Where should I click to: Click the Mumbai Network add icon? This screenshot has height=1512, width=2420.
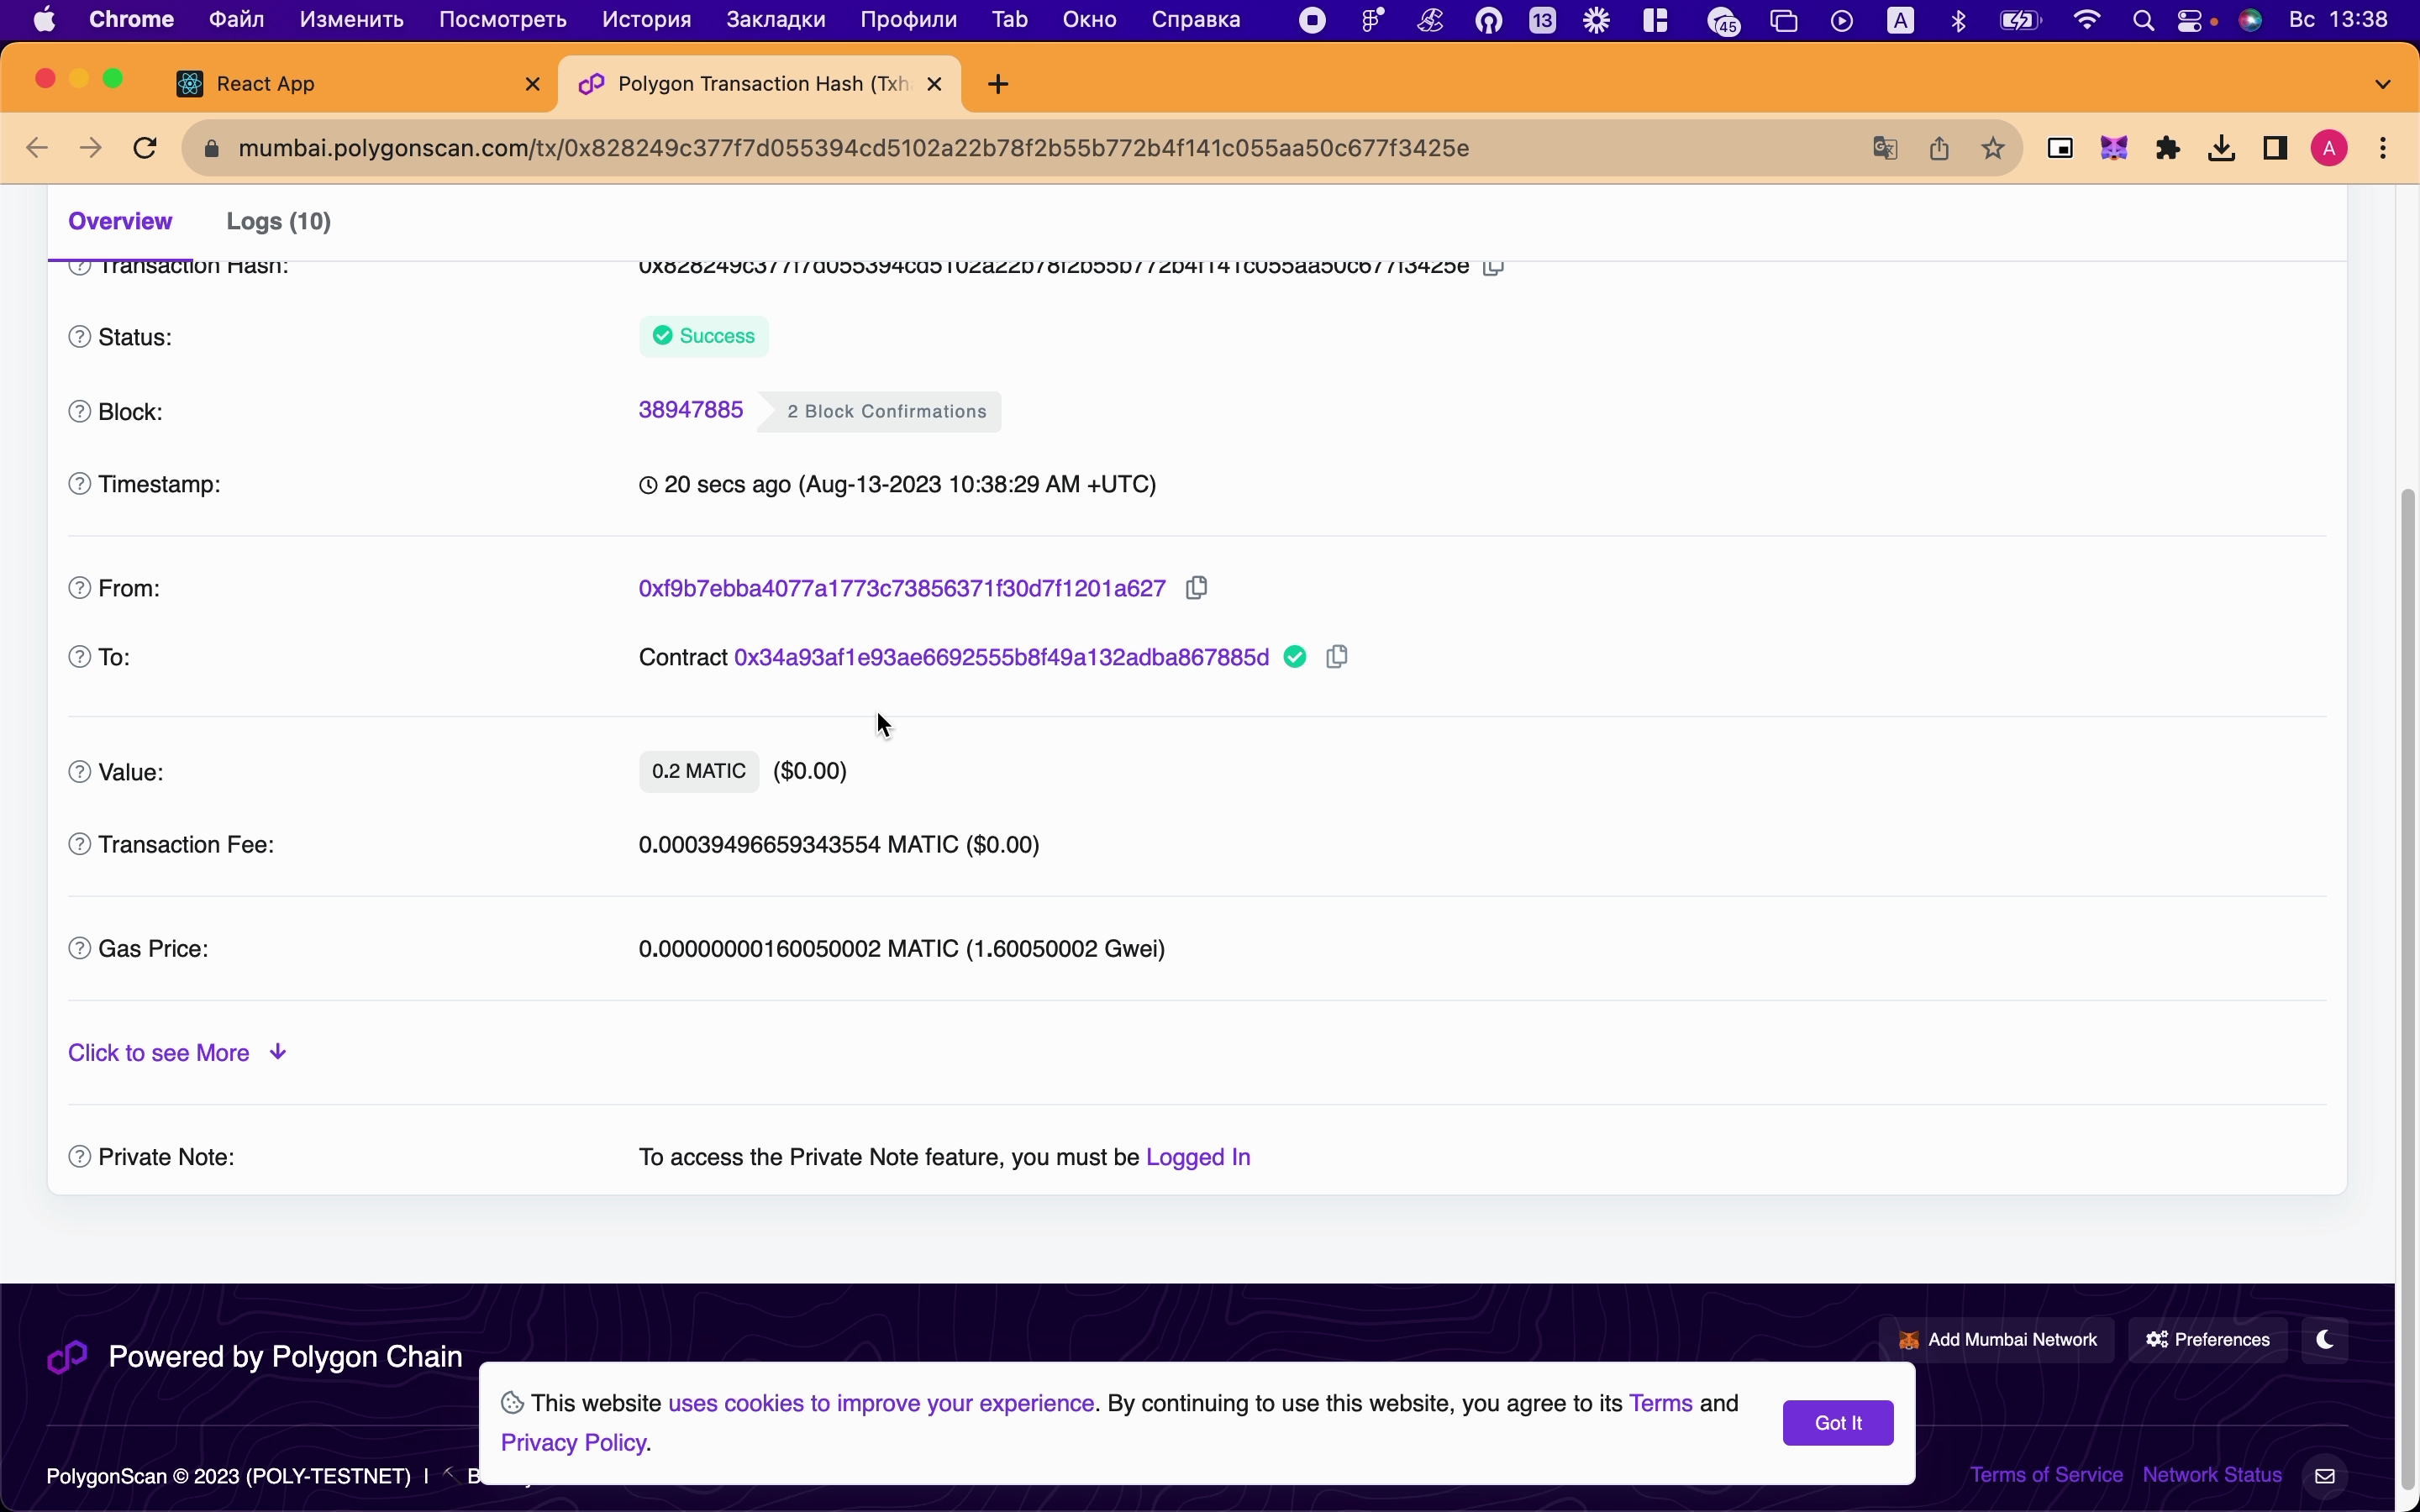click(x=1909, y=1340)
